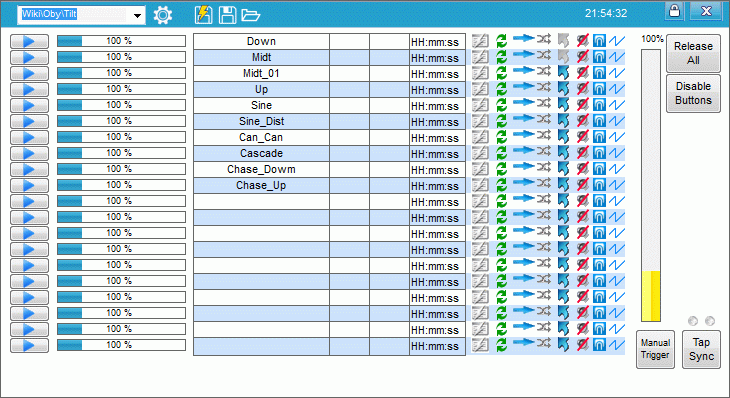Click the quick save lightning disk icon
Image resolution: width=730 pixels, height=398 pixels.
point(203,15)
